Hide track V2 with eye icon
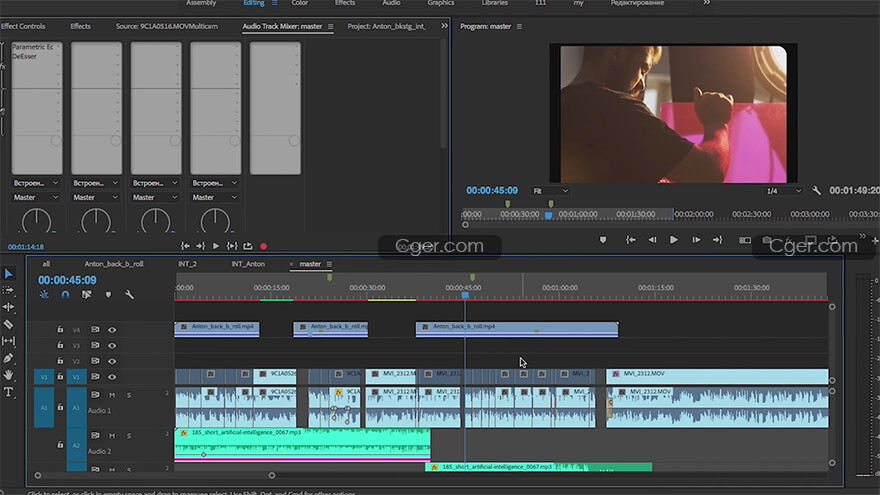The width and height of the screenshot is (880, 495). (112, 361)
